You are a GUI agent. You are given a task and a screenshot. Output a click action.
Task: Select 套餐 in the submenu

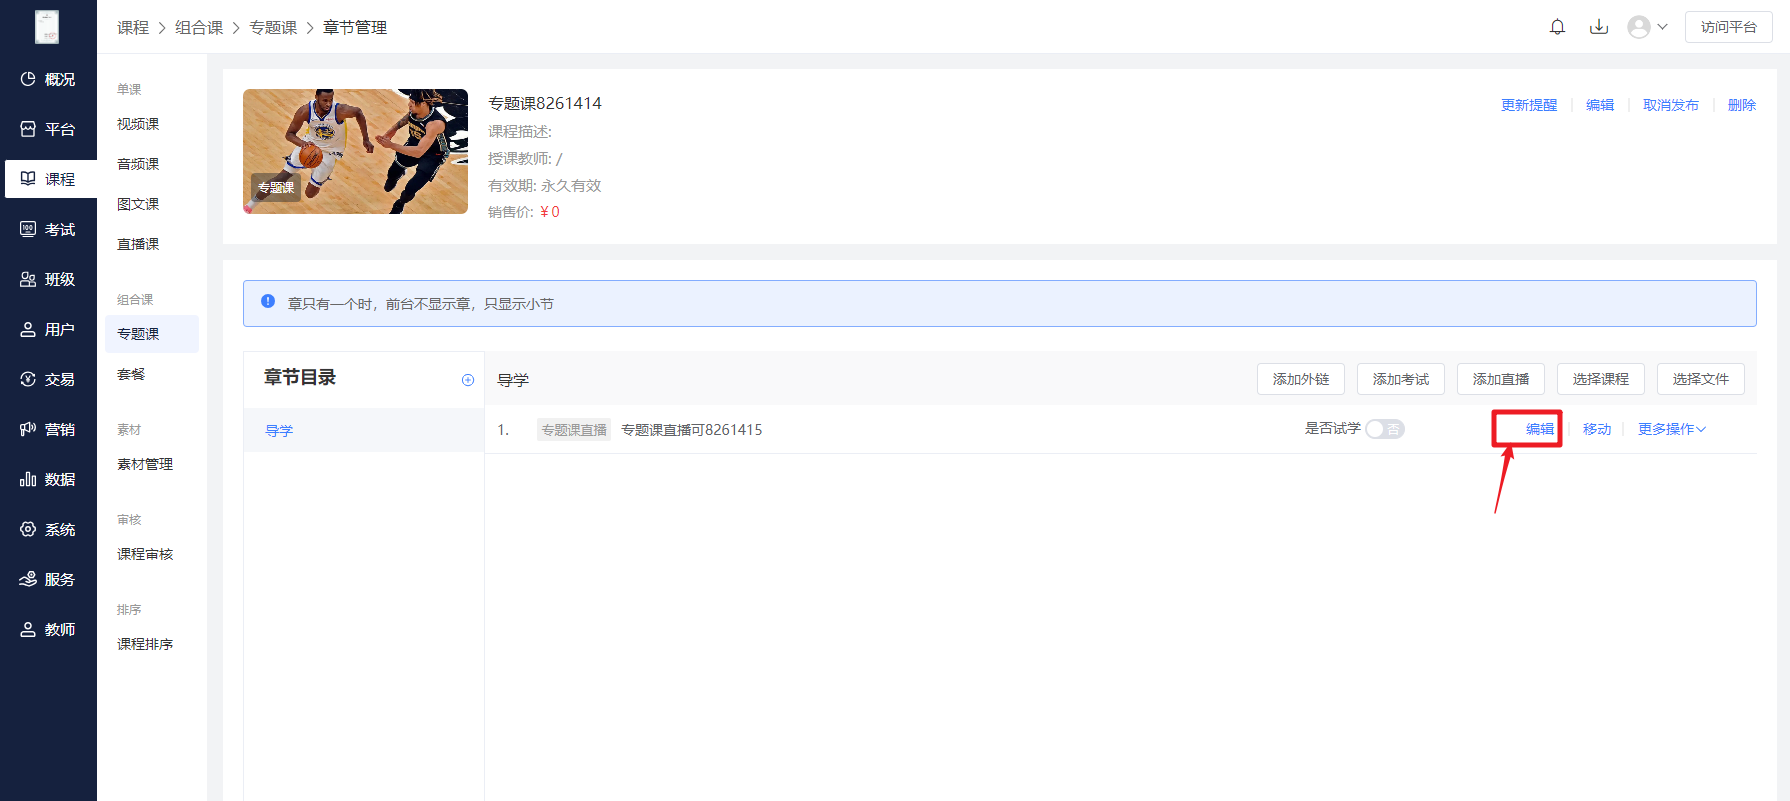[131, 374]
